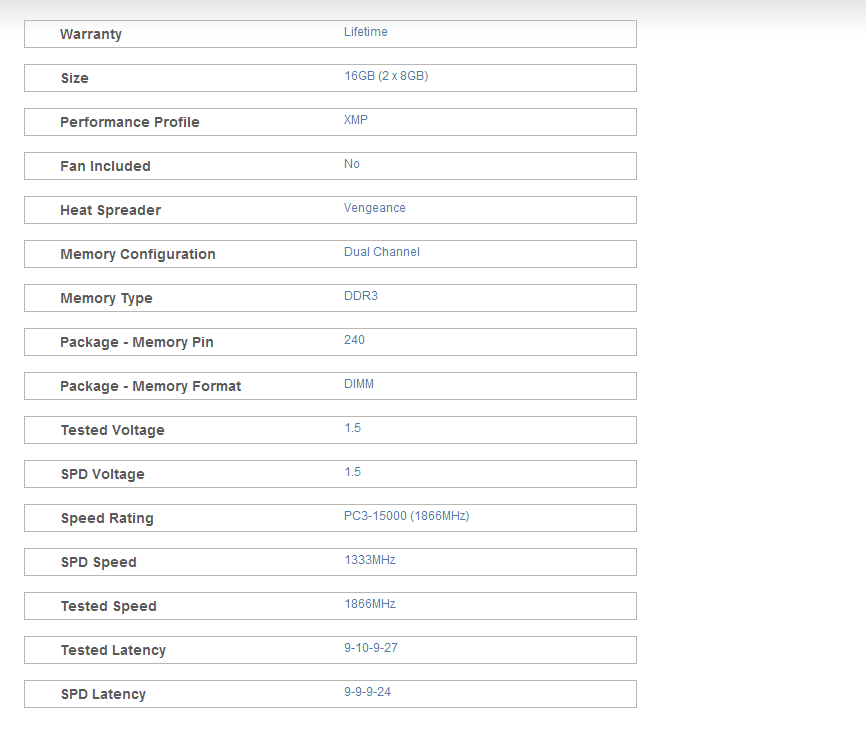Click the Package - Memory Pin label
The width and height of the screenshot is (866, 733).
coord(137,342)
